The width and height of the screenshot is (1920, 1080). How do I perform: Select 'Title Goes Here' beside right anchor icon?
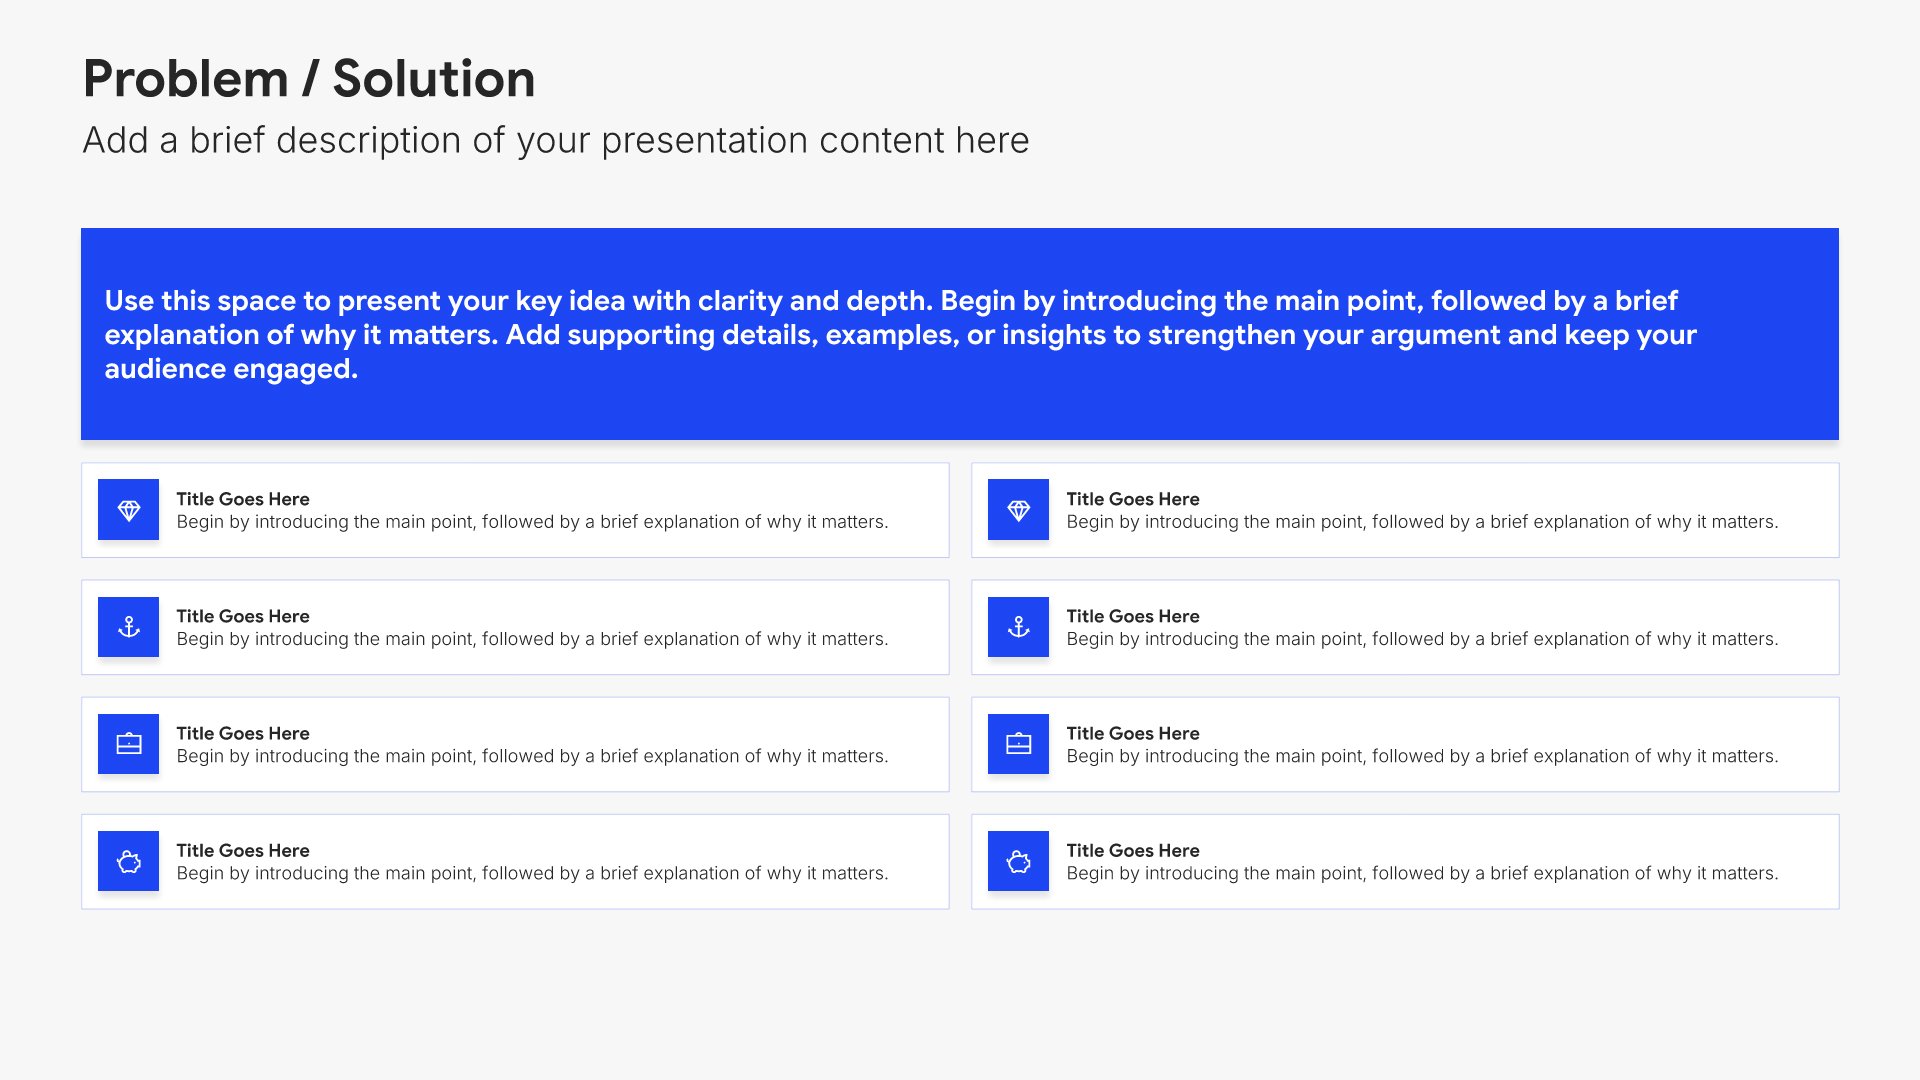tap(1133, 616)
